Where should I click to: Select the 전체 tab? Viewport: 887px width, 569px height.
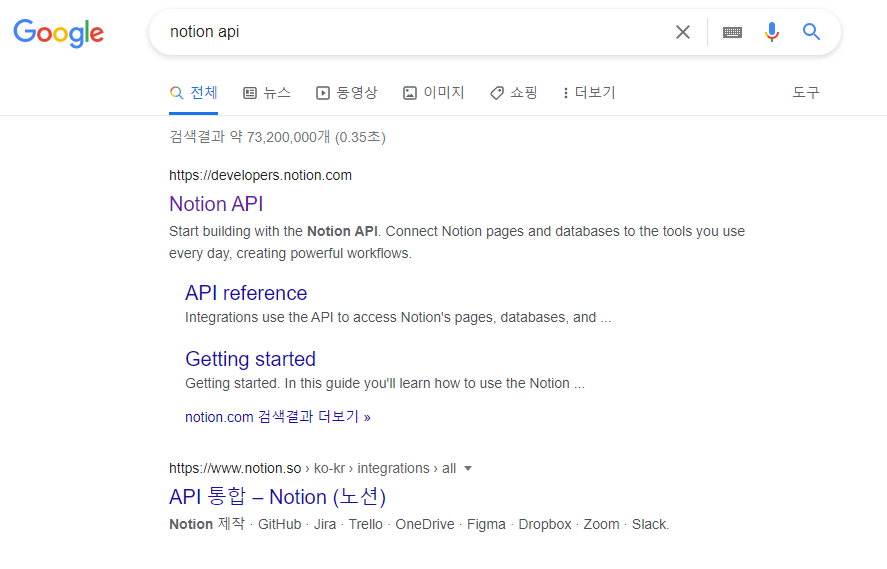[193, 93]
